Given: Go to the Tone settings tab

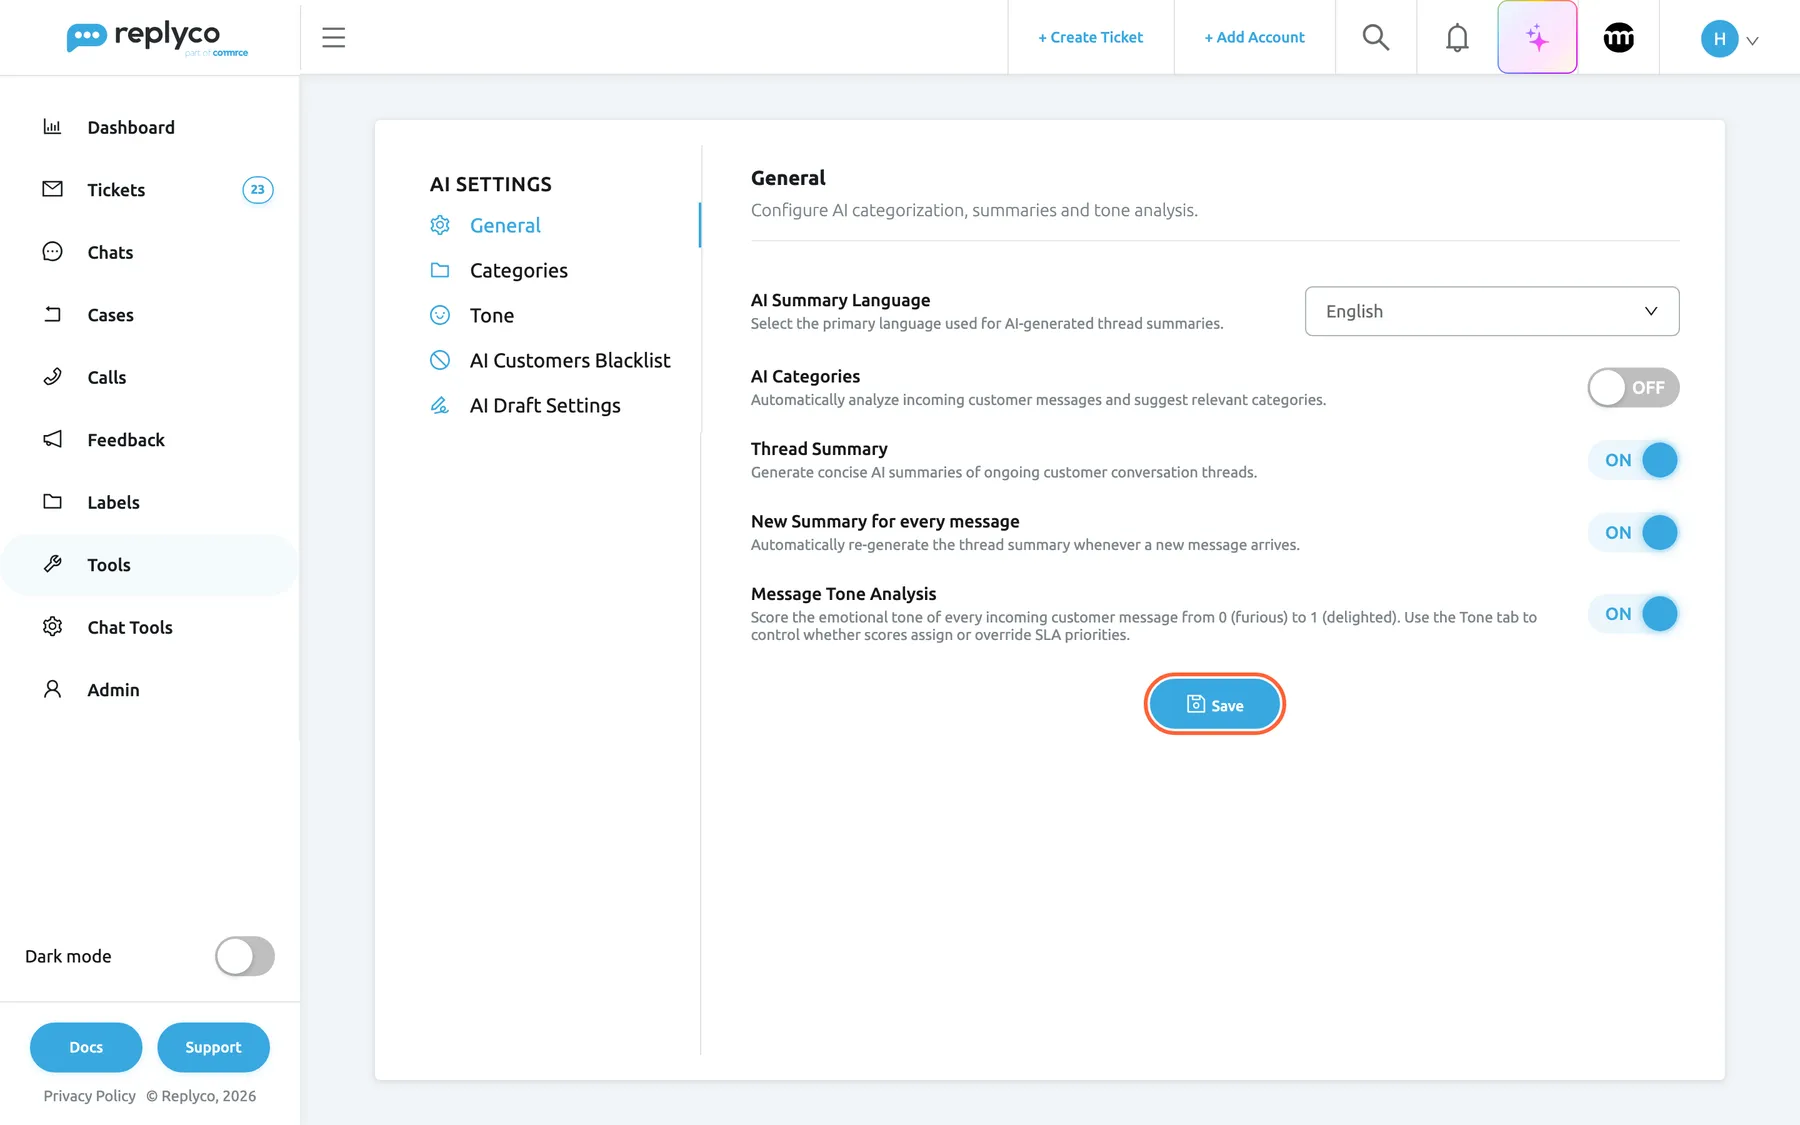Looking at the screenshot, I should point(491,315).
